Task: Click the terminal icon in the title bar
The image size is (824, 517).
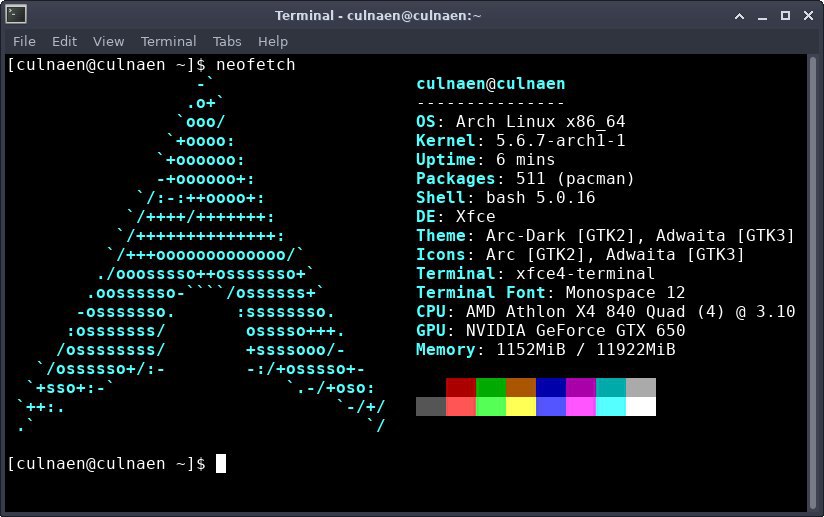Action: [x=15, y=15]
